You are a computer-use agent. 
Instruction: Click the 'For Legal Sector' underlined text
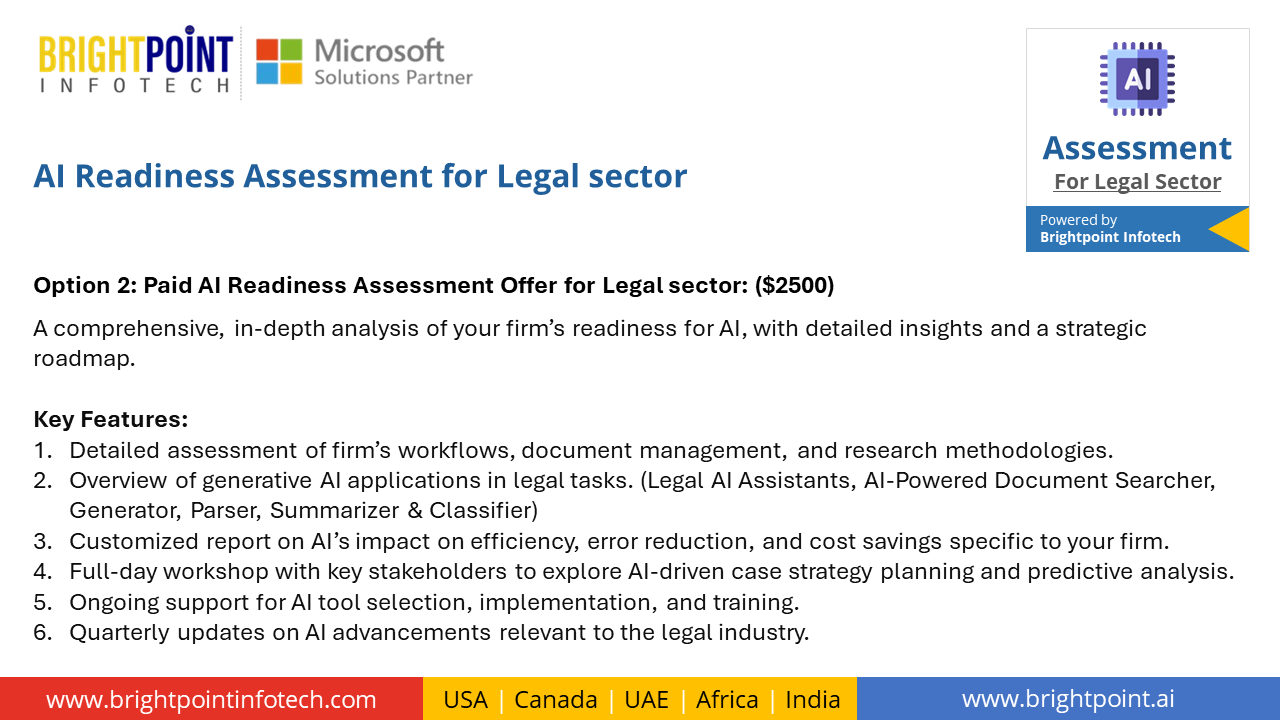[x=1137, y=182]
